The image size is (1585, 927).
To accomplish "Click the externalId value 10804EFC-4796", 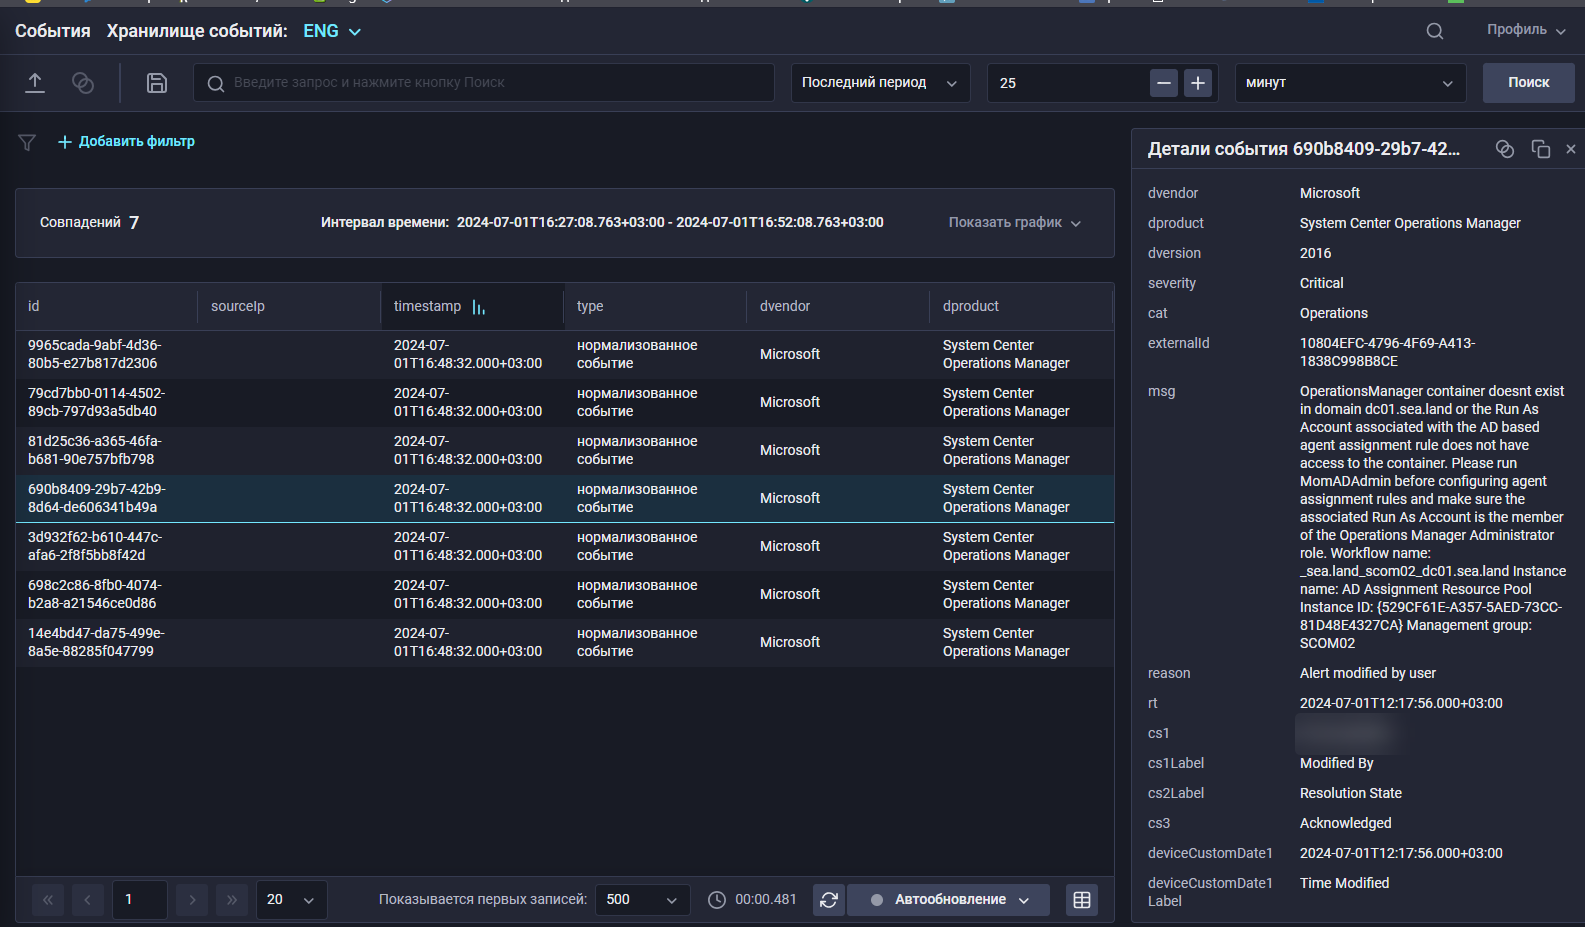I will pos(1387,353).
